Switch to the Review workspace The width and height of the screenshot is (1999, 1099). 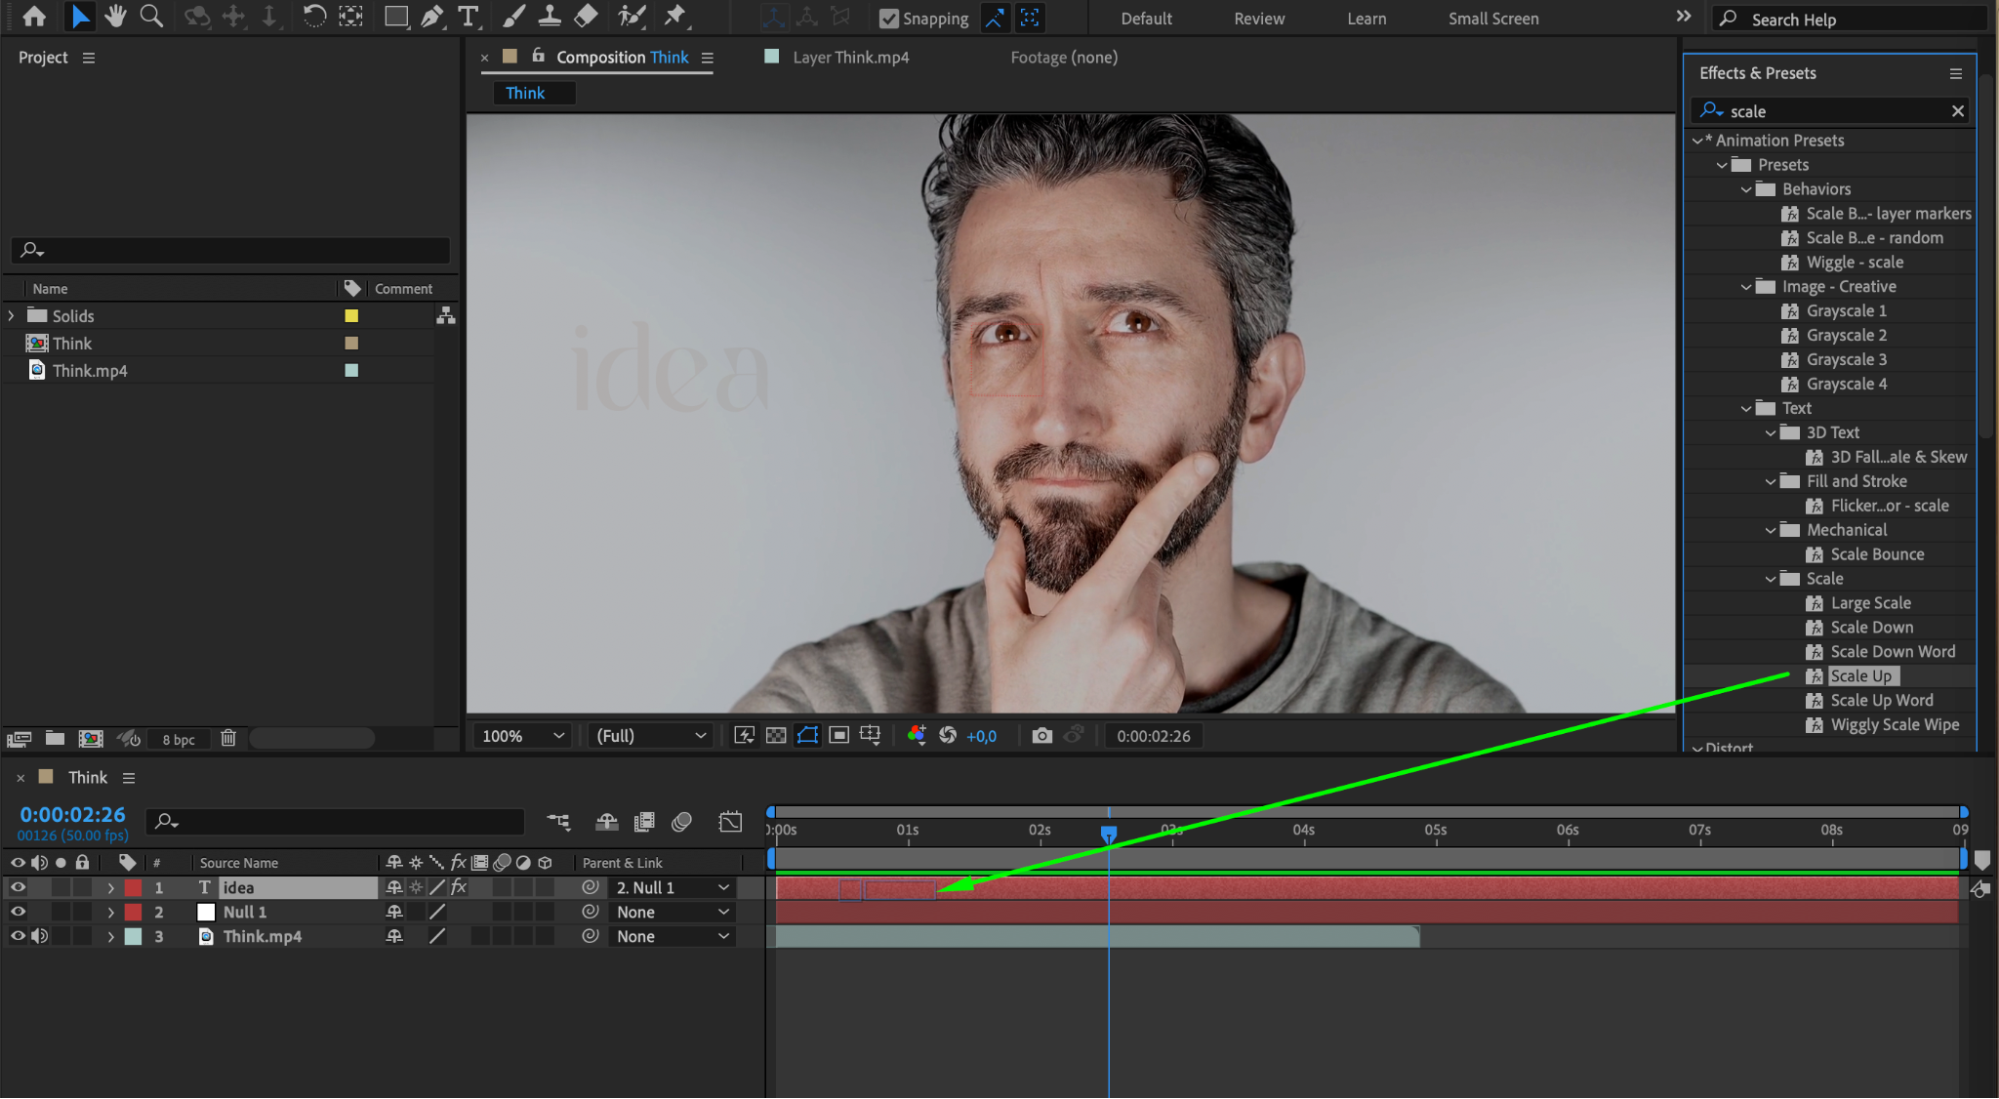1258,18
